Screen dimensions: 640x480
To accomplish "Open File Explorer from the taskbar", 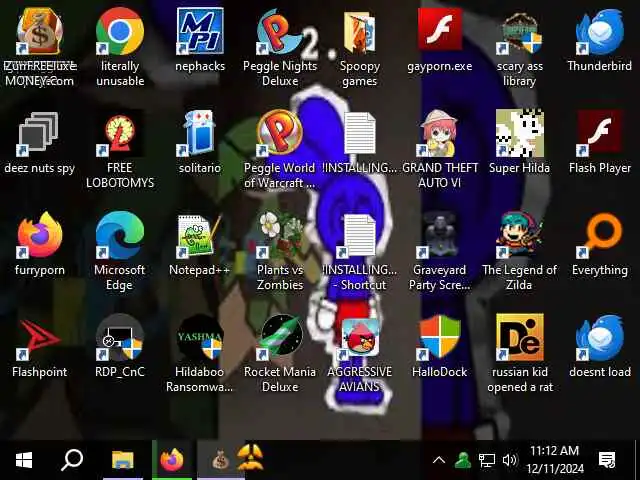I will pos(123,460).
